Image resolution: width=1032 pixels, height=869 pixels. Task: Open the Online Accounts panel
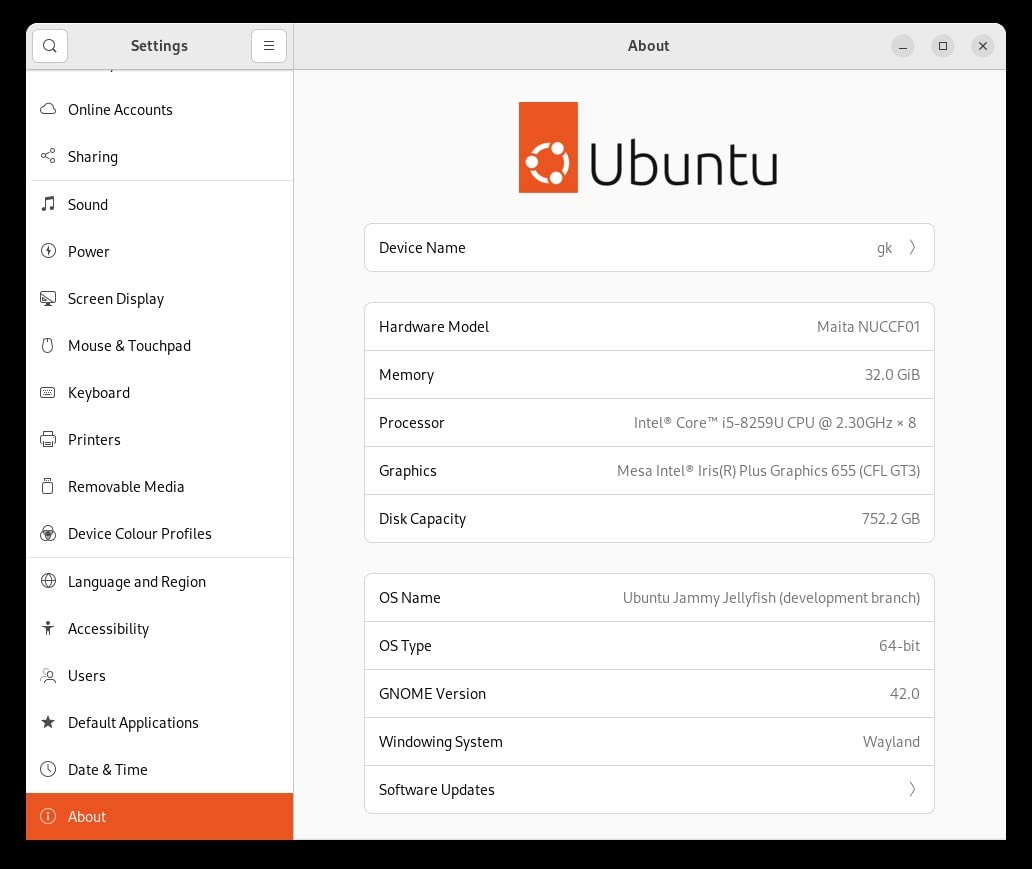coord(159,109)
